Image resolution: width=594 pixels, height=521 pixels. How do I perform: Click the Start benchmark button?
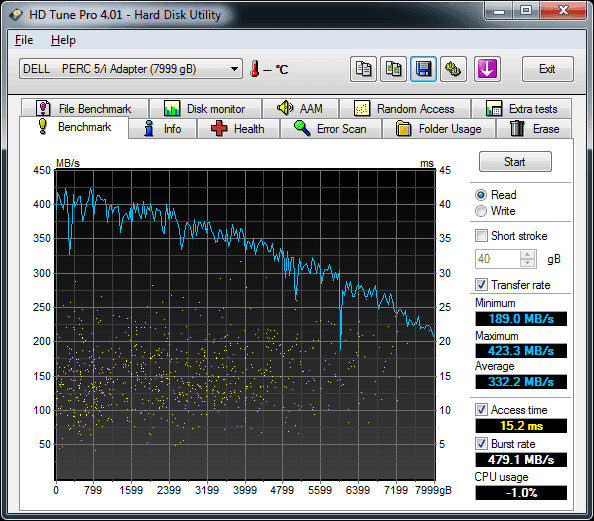(515, 162)
